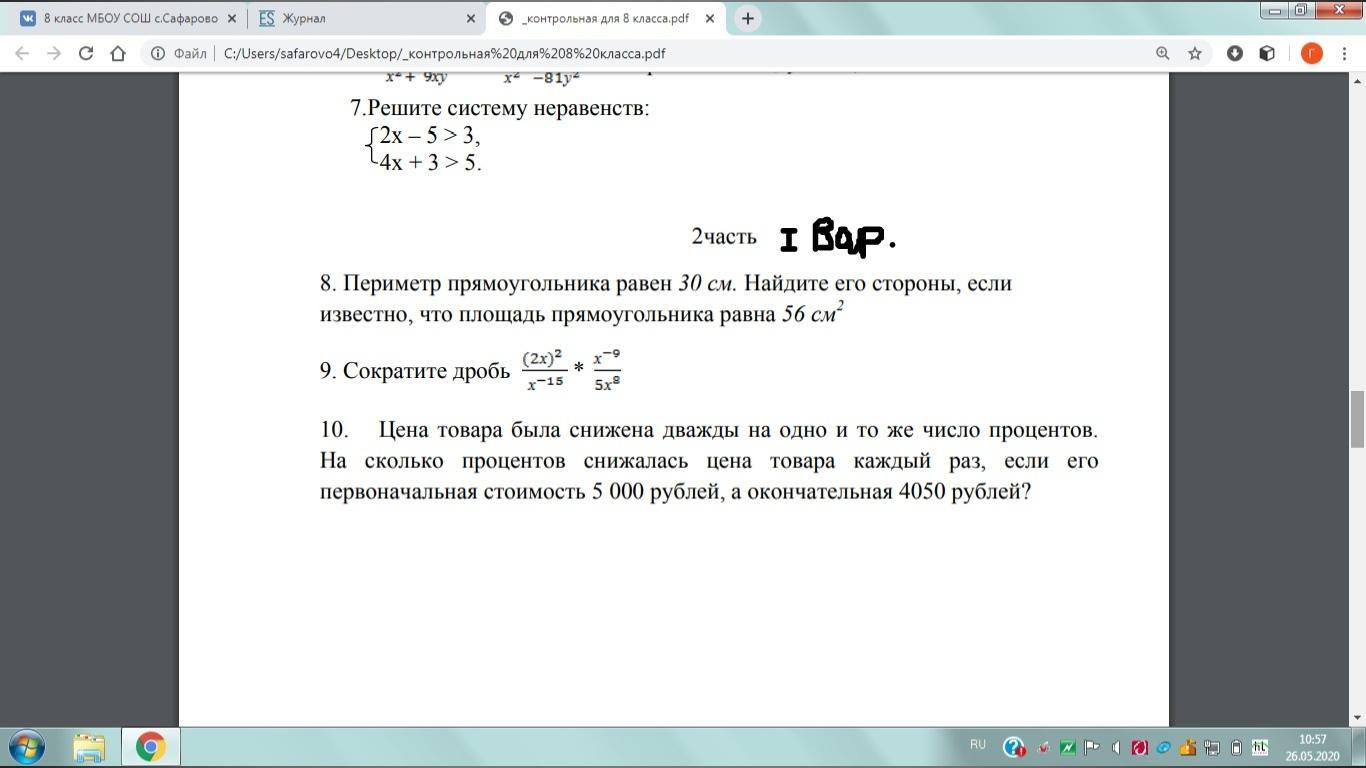The height and width of the screenshot is (768, 1366).
Task: Open the Chrome three-dot menu
Action: [1346, 54]
